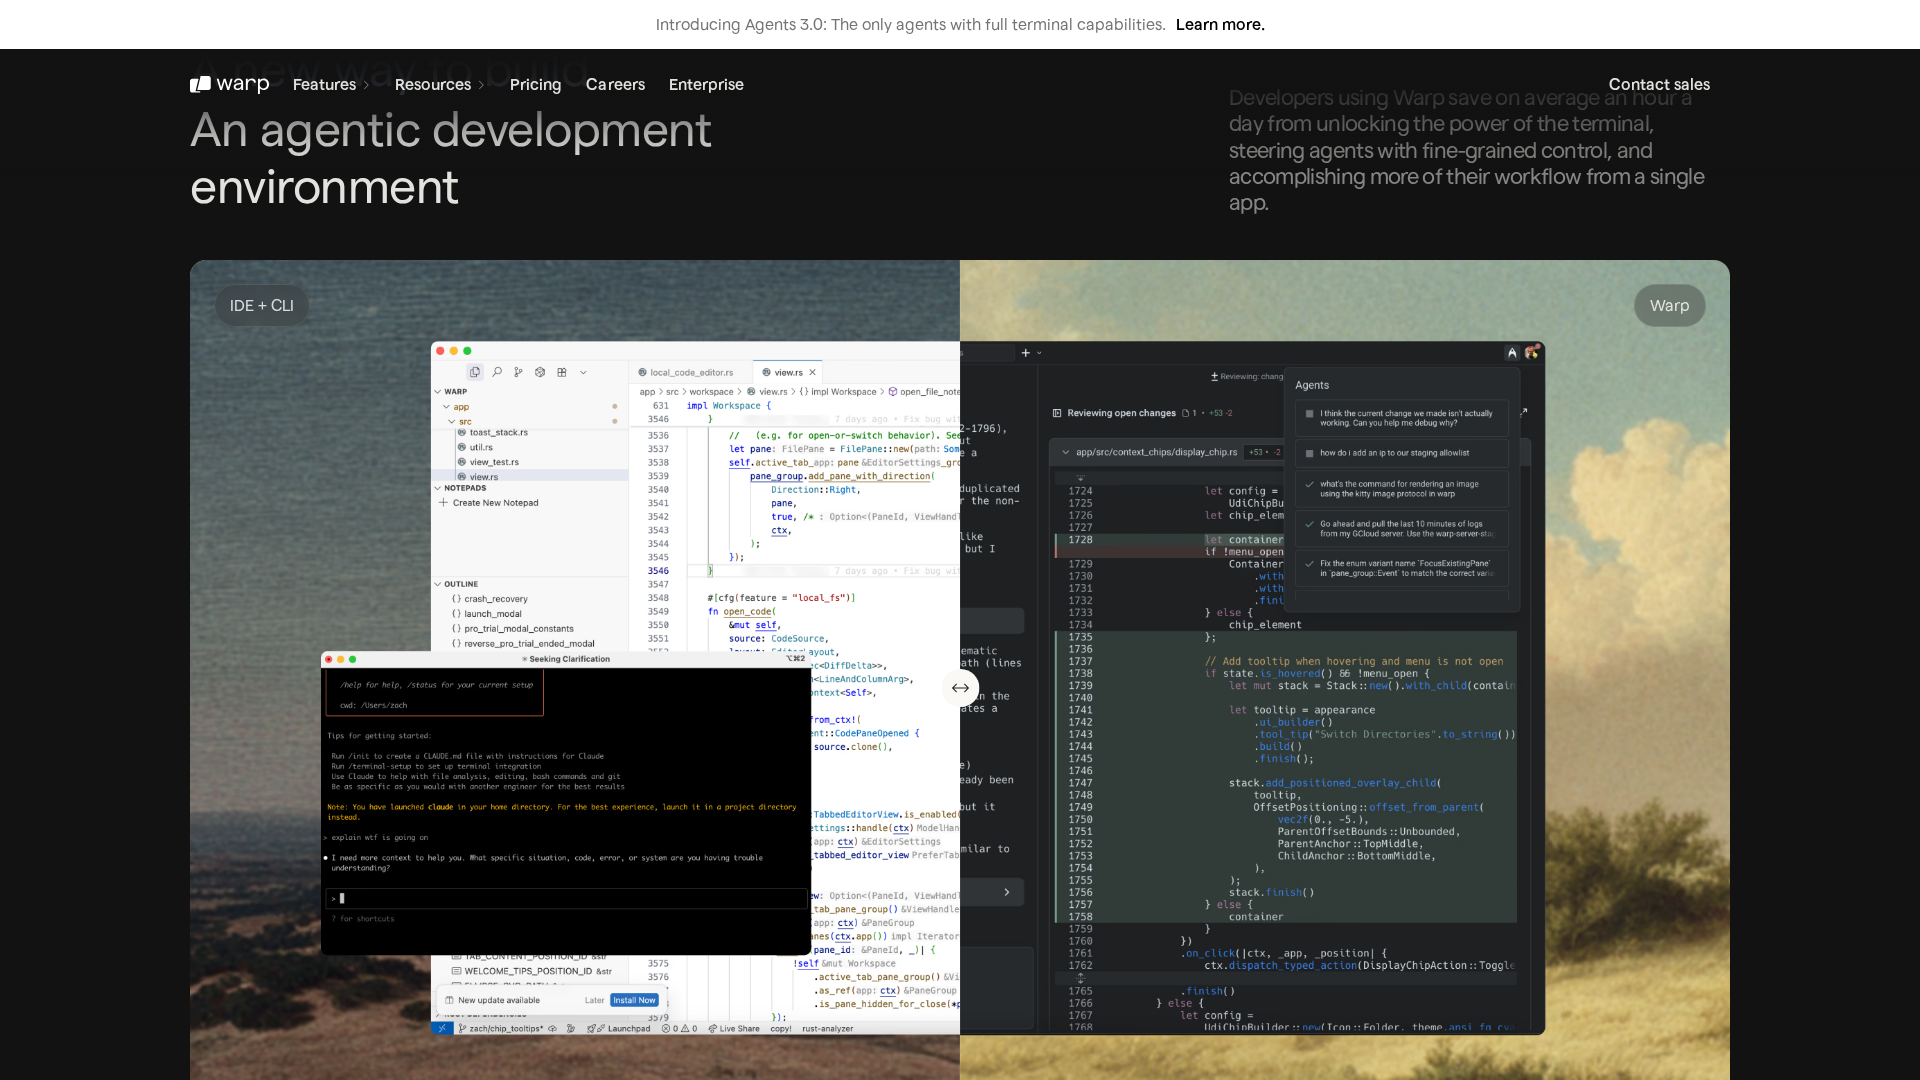Click the Learn more link

[1220, 24]
